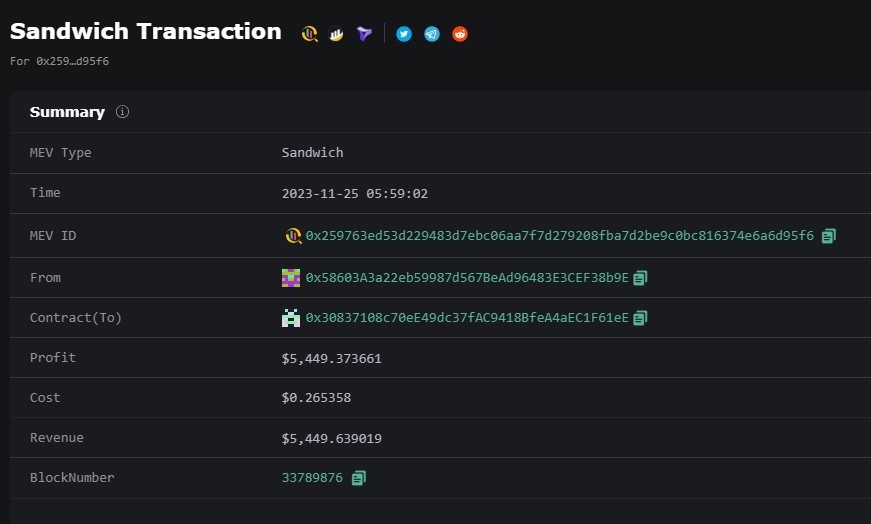Copy the Contract(To) address
This screenshot has width=871, height=524.
coord(641,318)
